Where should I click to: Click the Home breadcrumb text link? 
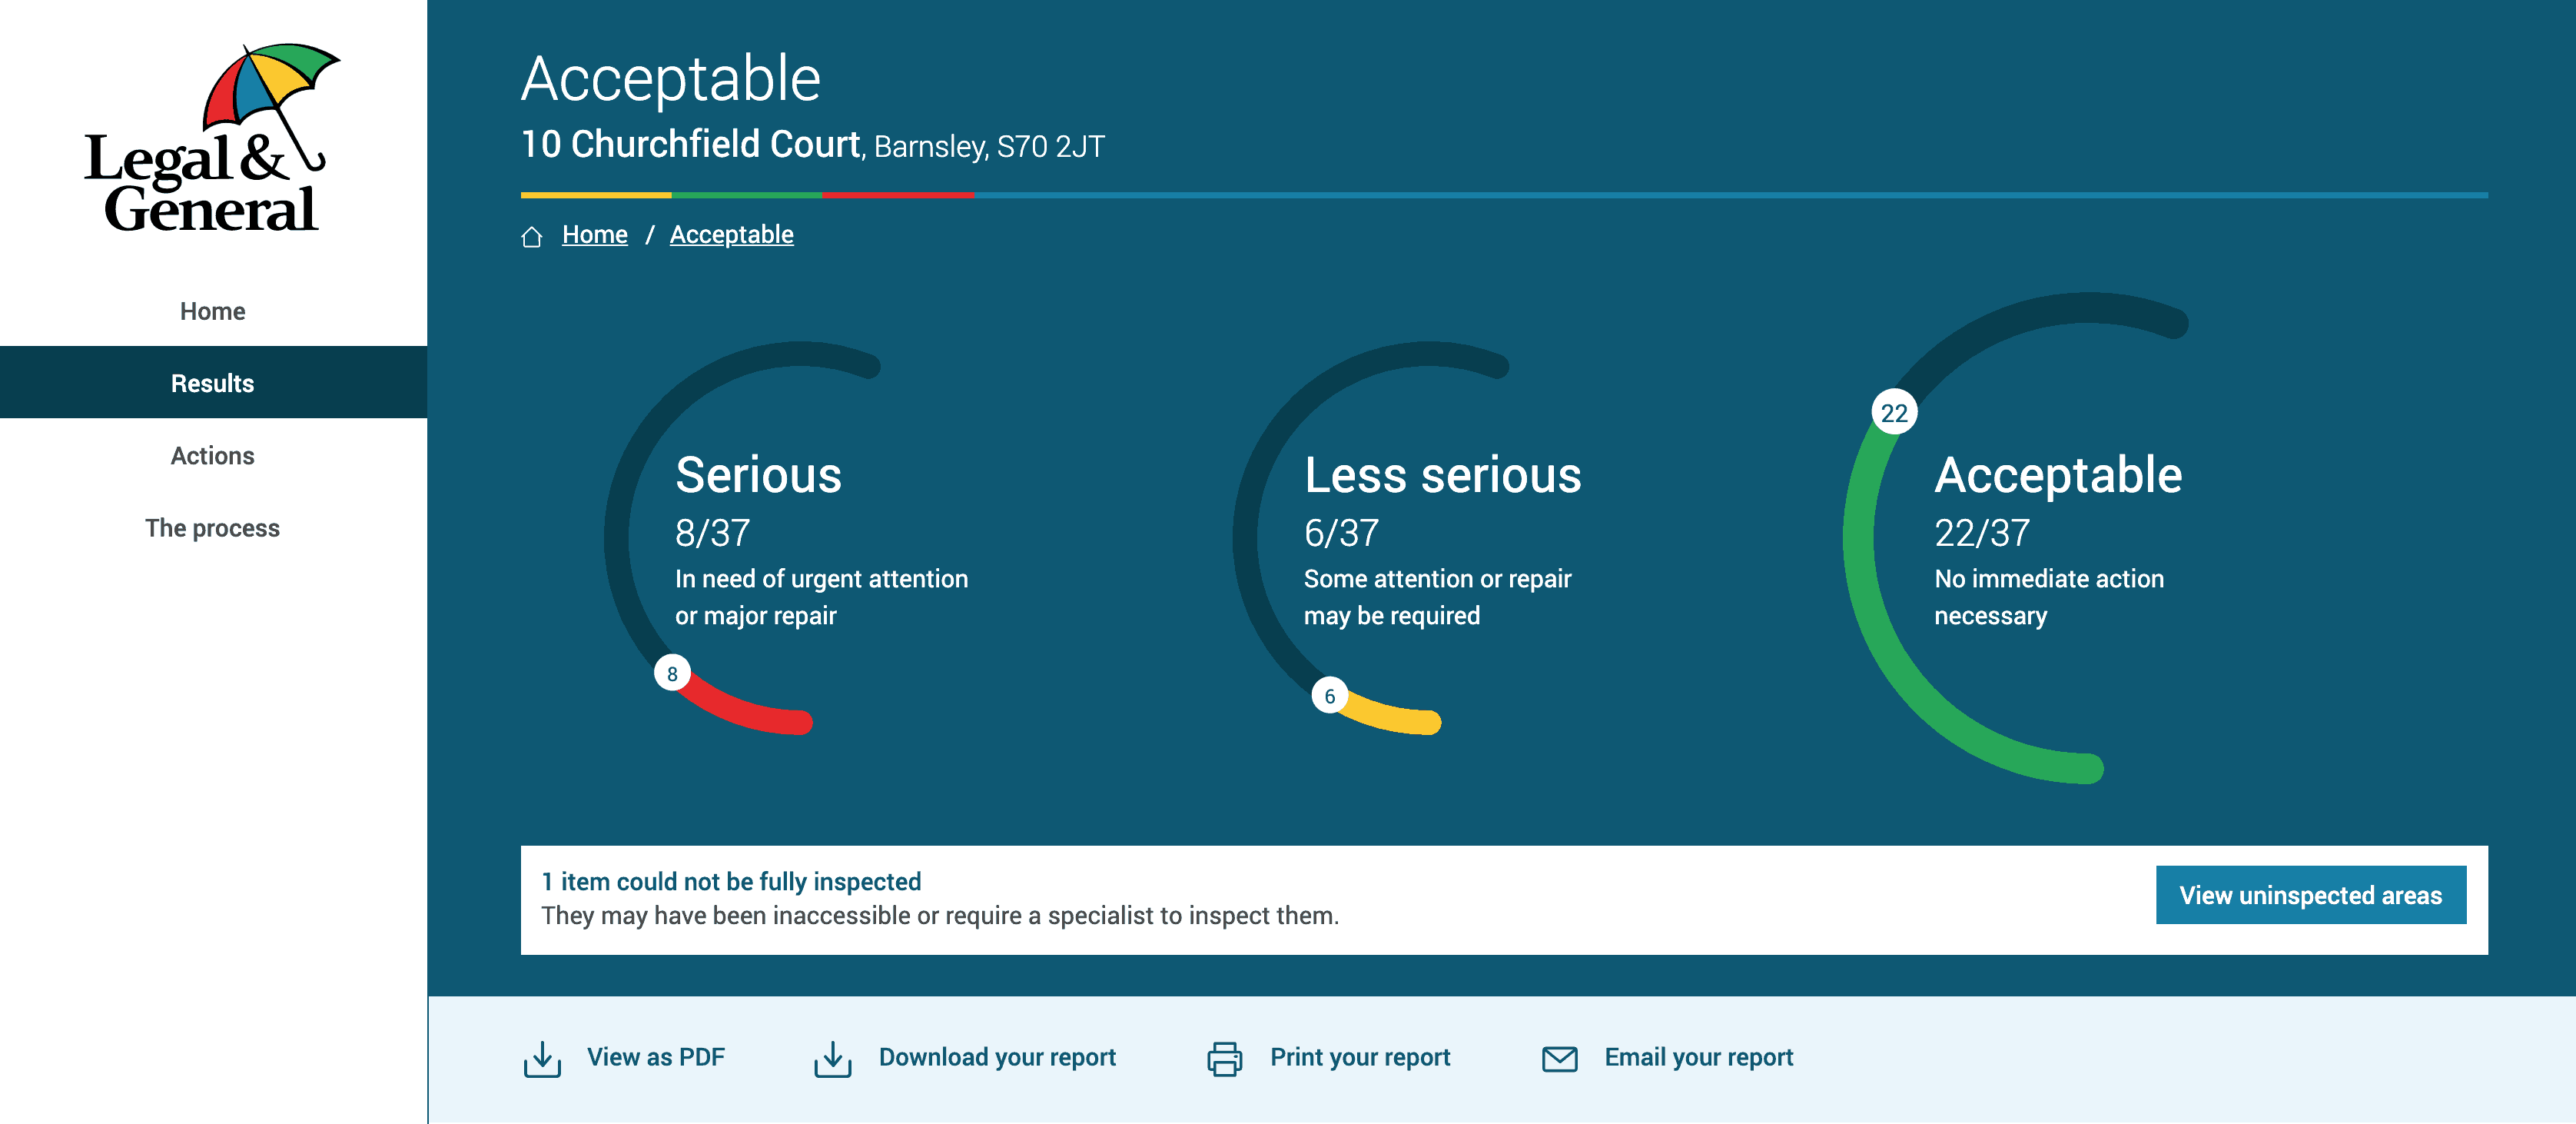click(x=595, y=235)
